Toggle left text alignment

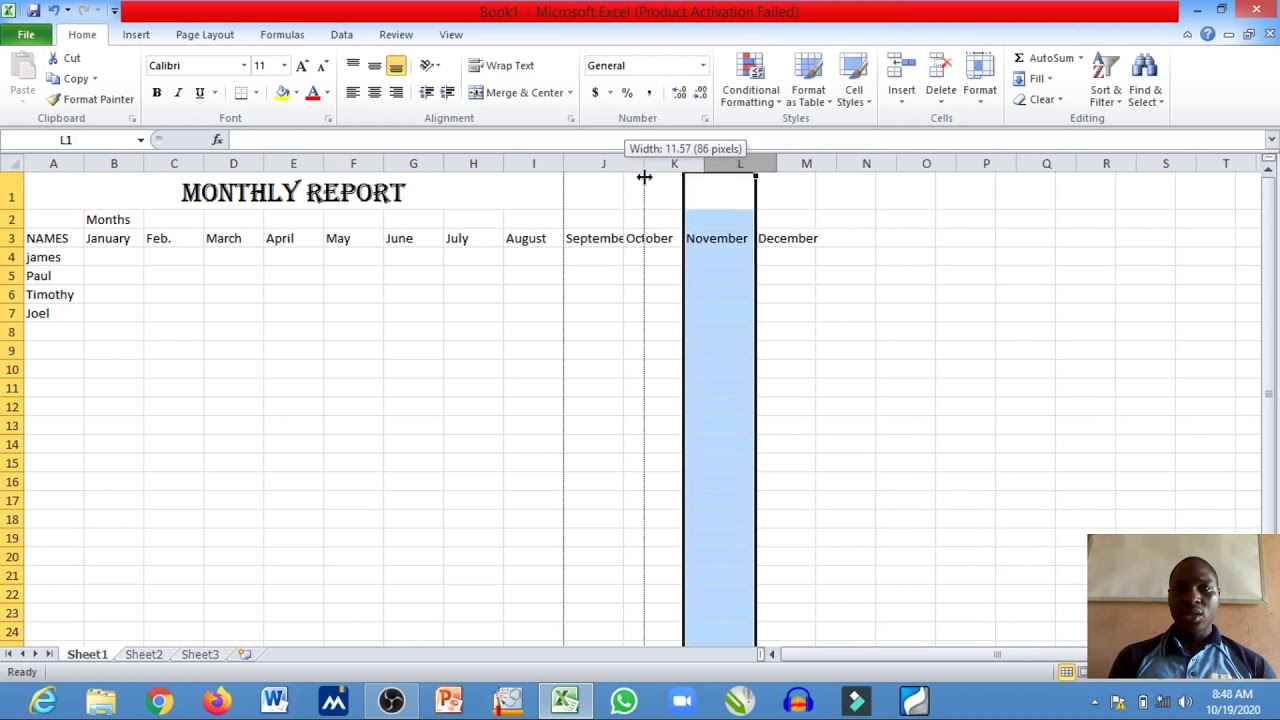pos(353,93)
